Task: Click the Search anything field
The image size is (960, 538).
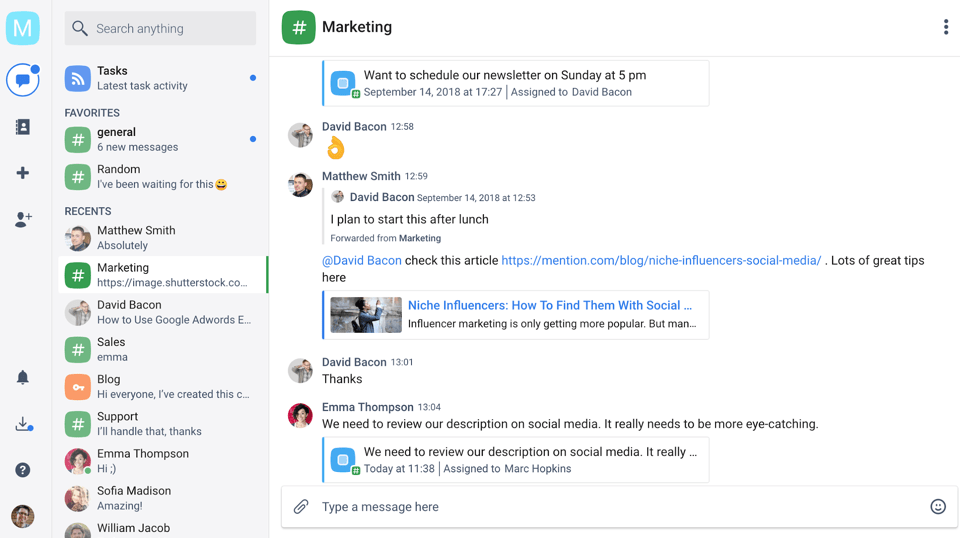Action: click(160, 29)
